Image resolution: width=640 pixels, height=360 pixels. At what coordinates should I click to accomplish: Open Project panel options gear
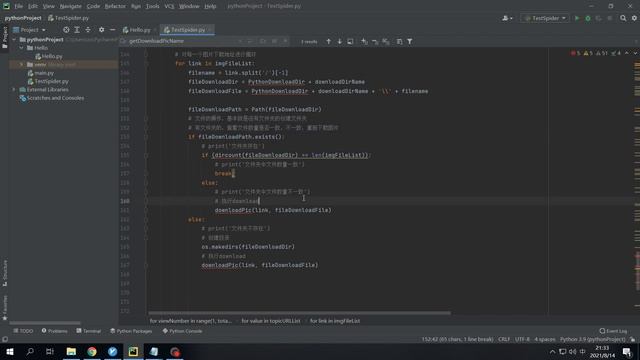101,30
